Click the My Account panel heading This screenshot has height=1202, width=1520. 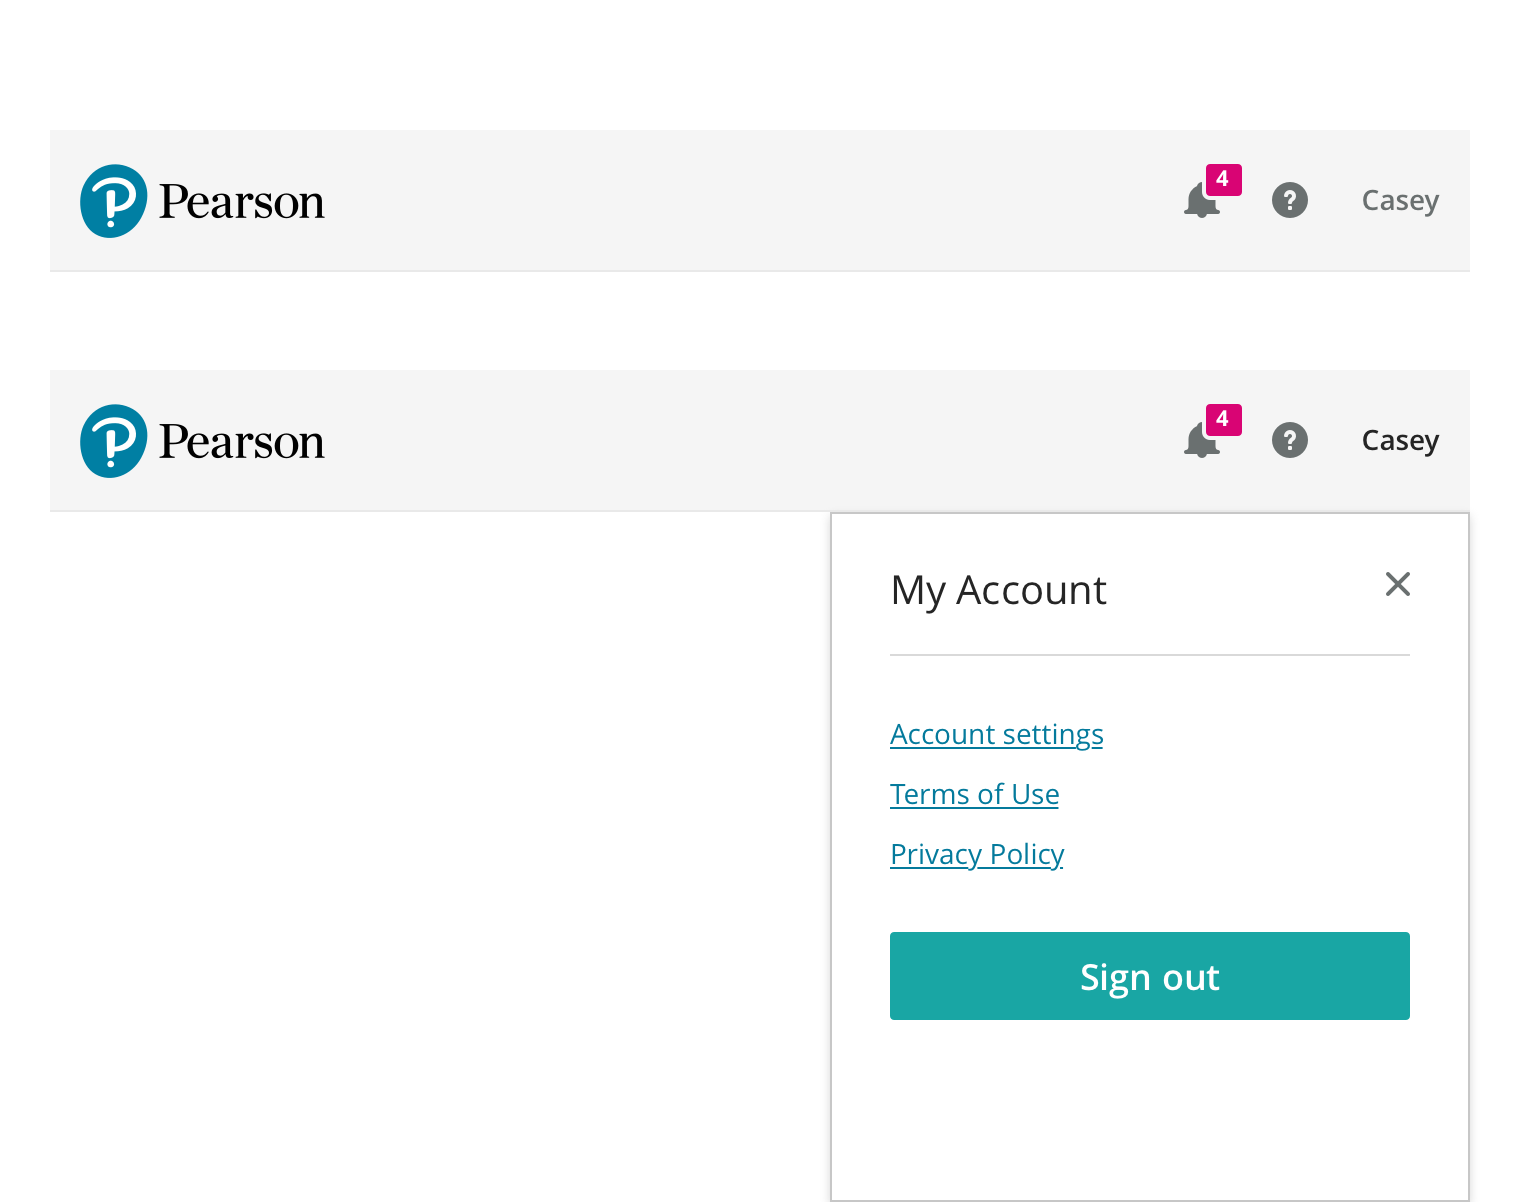tap(998, 590)
